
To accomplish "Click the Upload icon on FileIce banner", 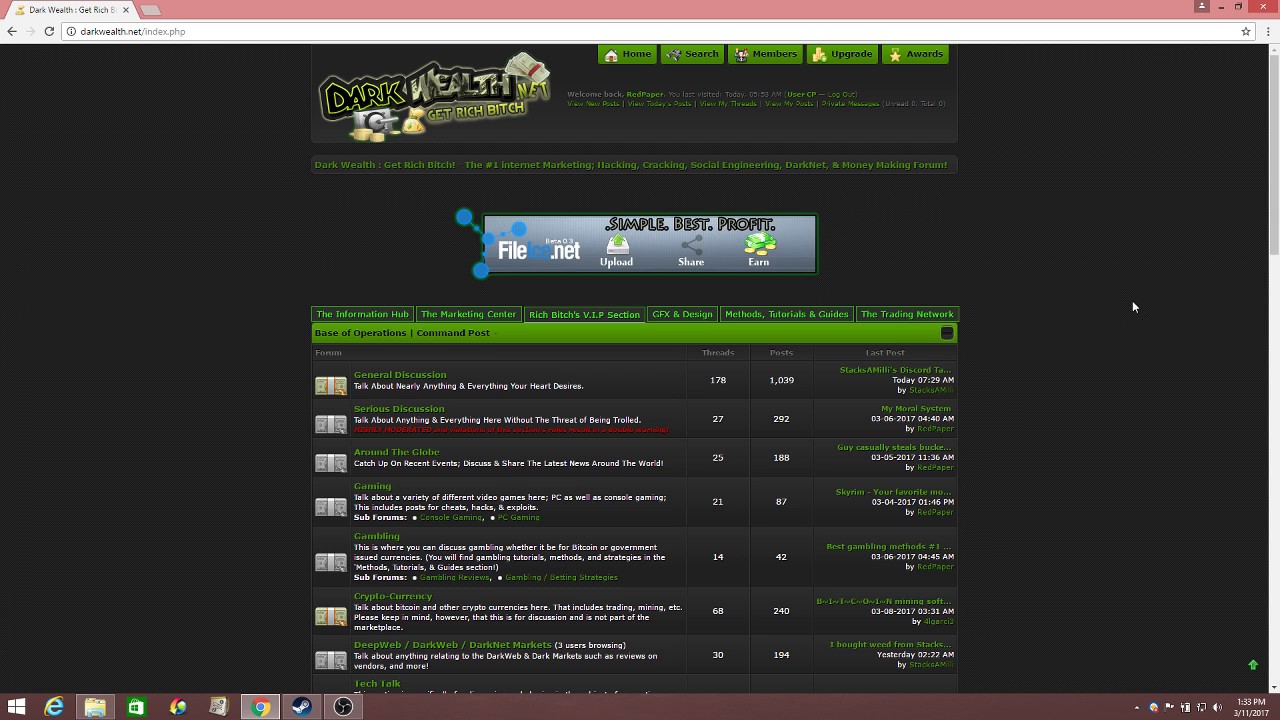I will tap(617, 250).
